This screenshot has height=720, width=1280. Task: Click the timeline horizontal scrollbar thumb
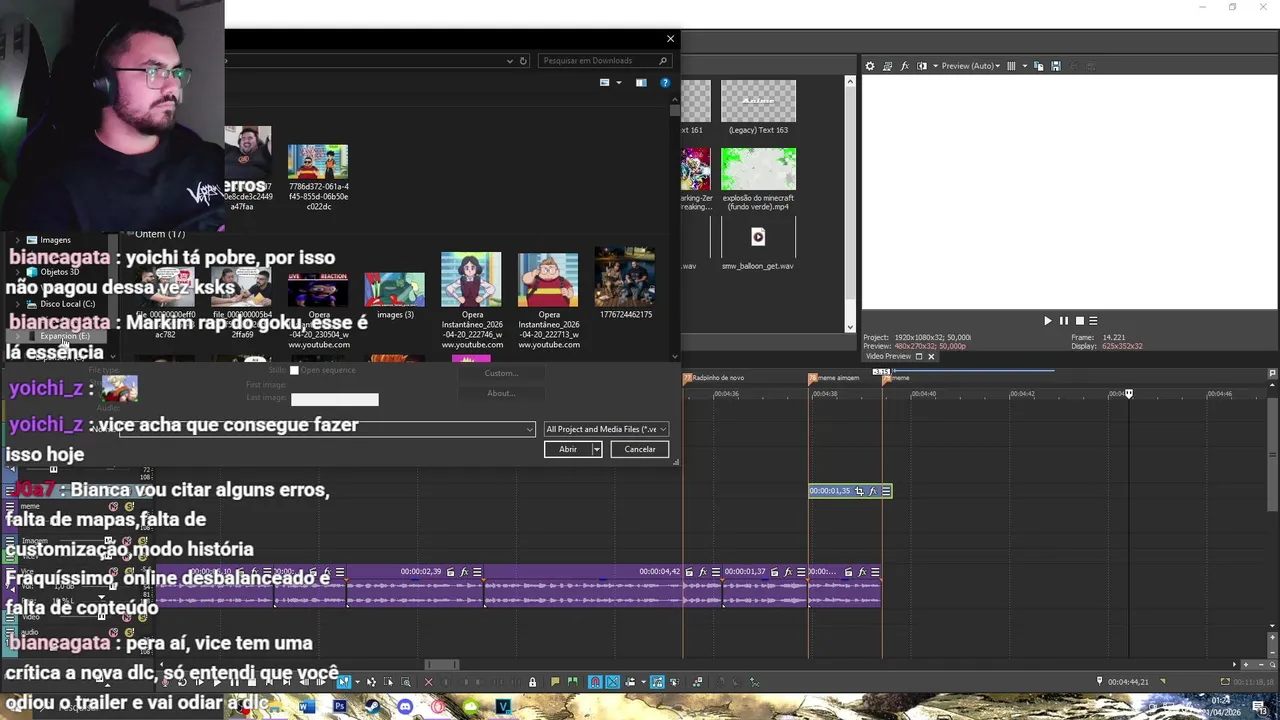[442, 664]
